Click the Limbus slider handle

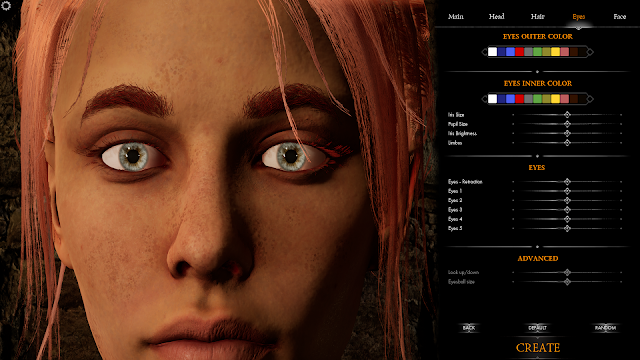point(567,143)
